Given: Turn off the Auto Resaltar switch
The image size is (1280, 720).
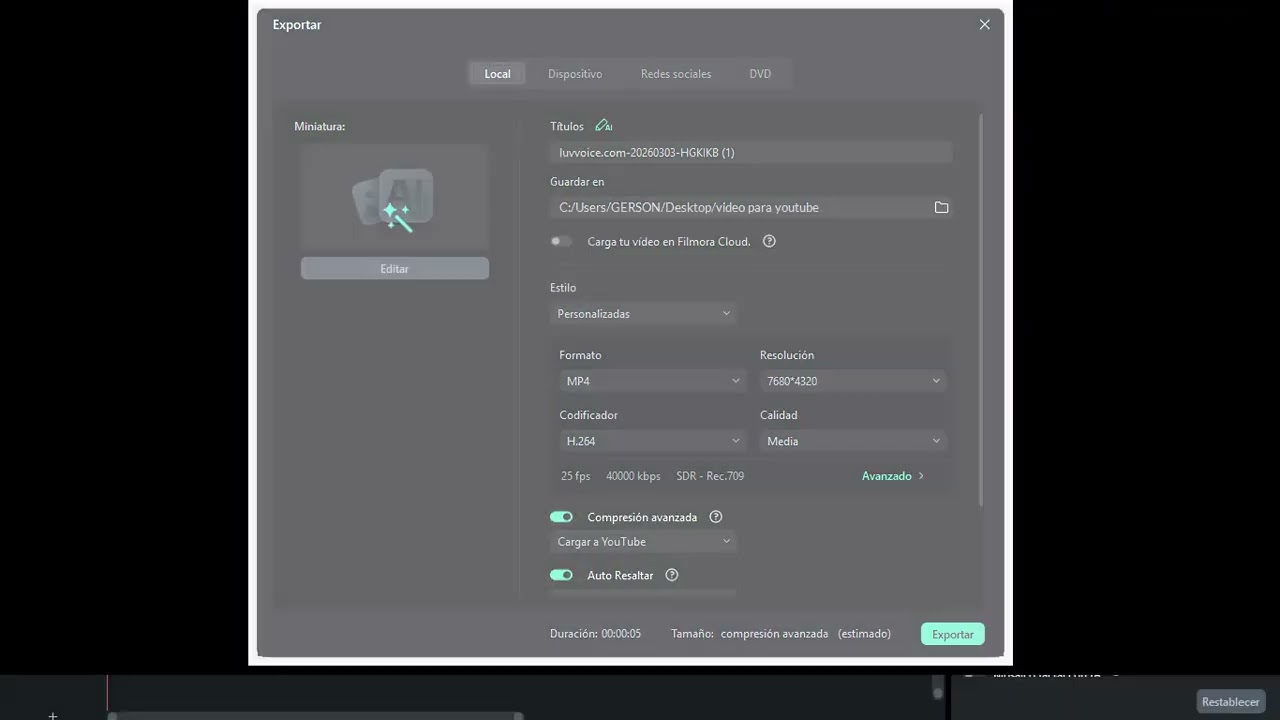Looking at the screenshot, I should pyautogui.click(x=561, y=575).
